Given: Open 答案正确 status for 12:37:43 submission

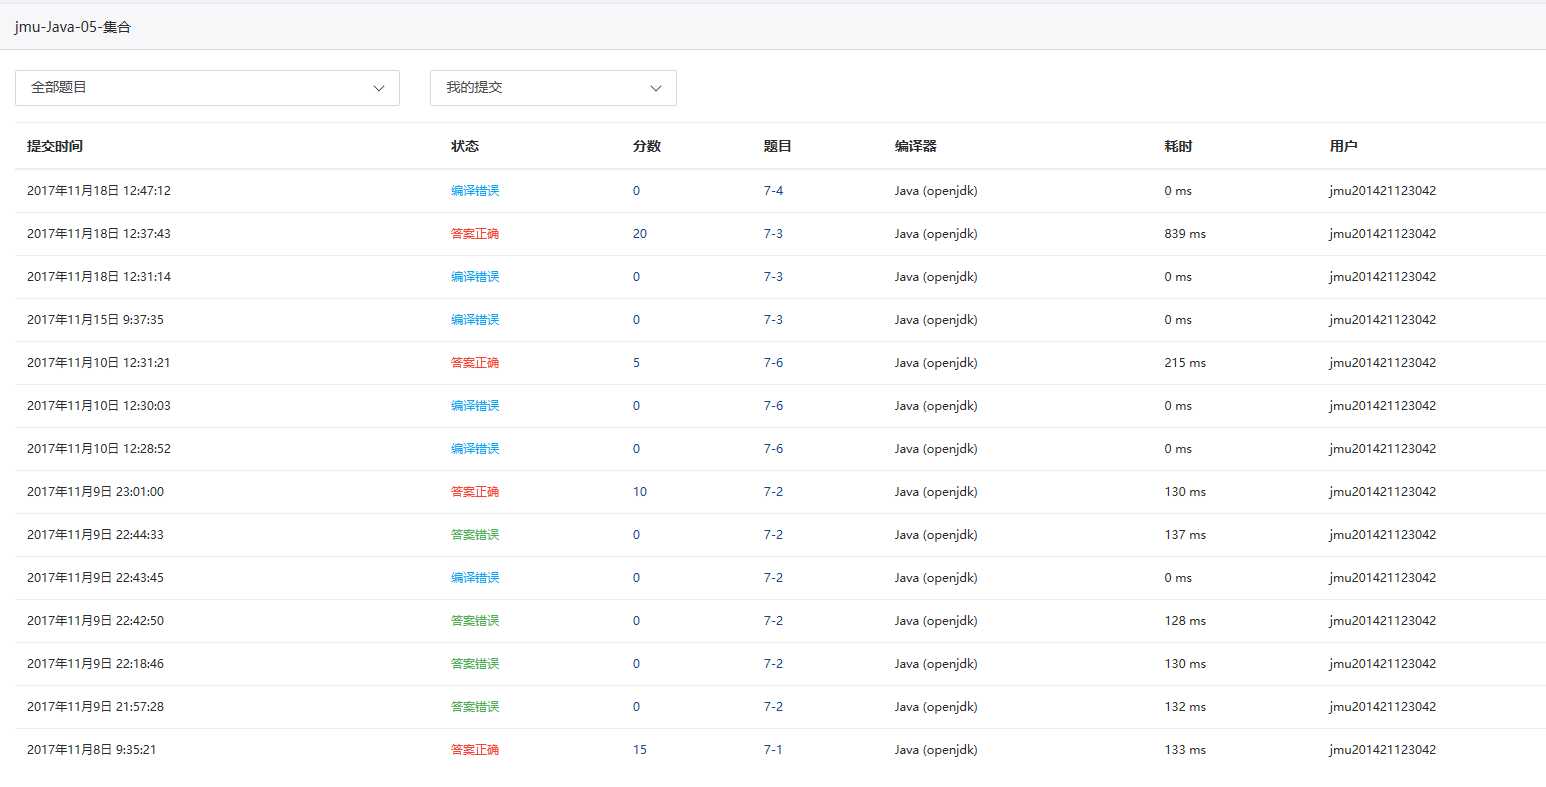Looking at the screenshot, I should click(475, 234).
